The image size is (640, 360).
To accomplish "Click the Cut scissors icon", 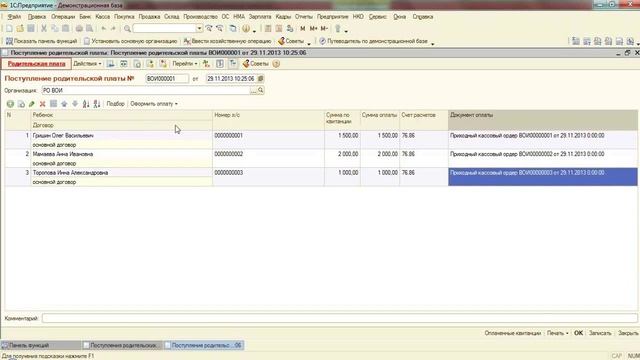I will (44, 29).
